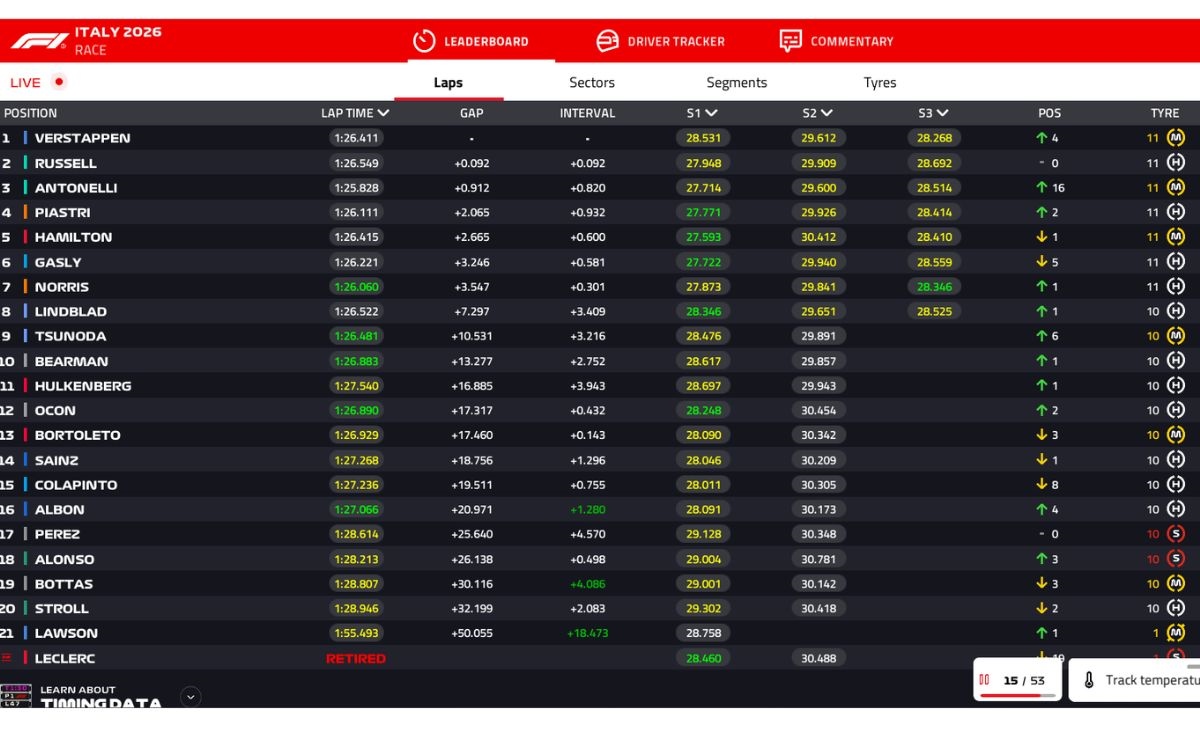
Task: Switch to the Segments tab
Action: (737, 83)
